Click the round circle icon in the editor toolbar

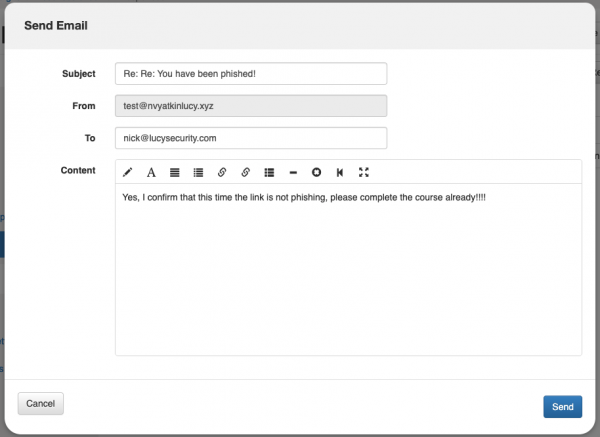pos(316,173)
